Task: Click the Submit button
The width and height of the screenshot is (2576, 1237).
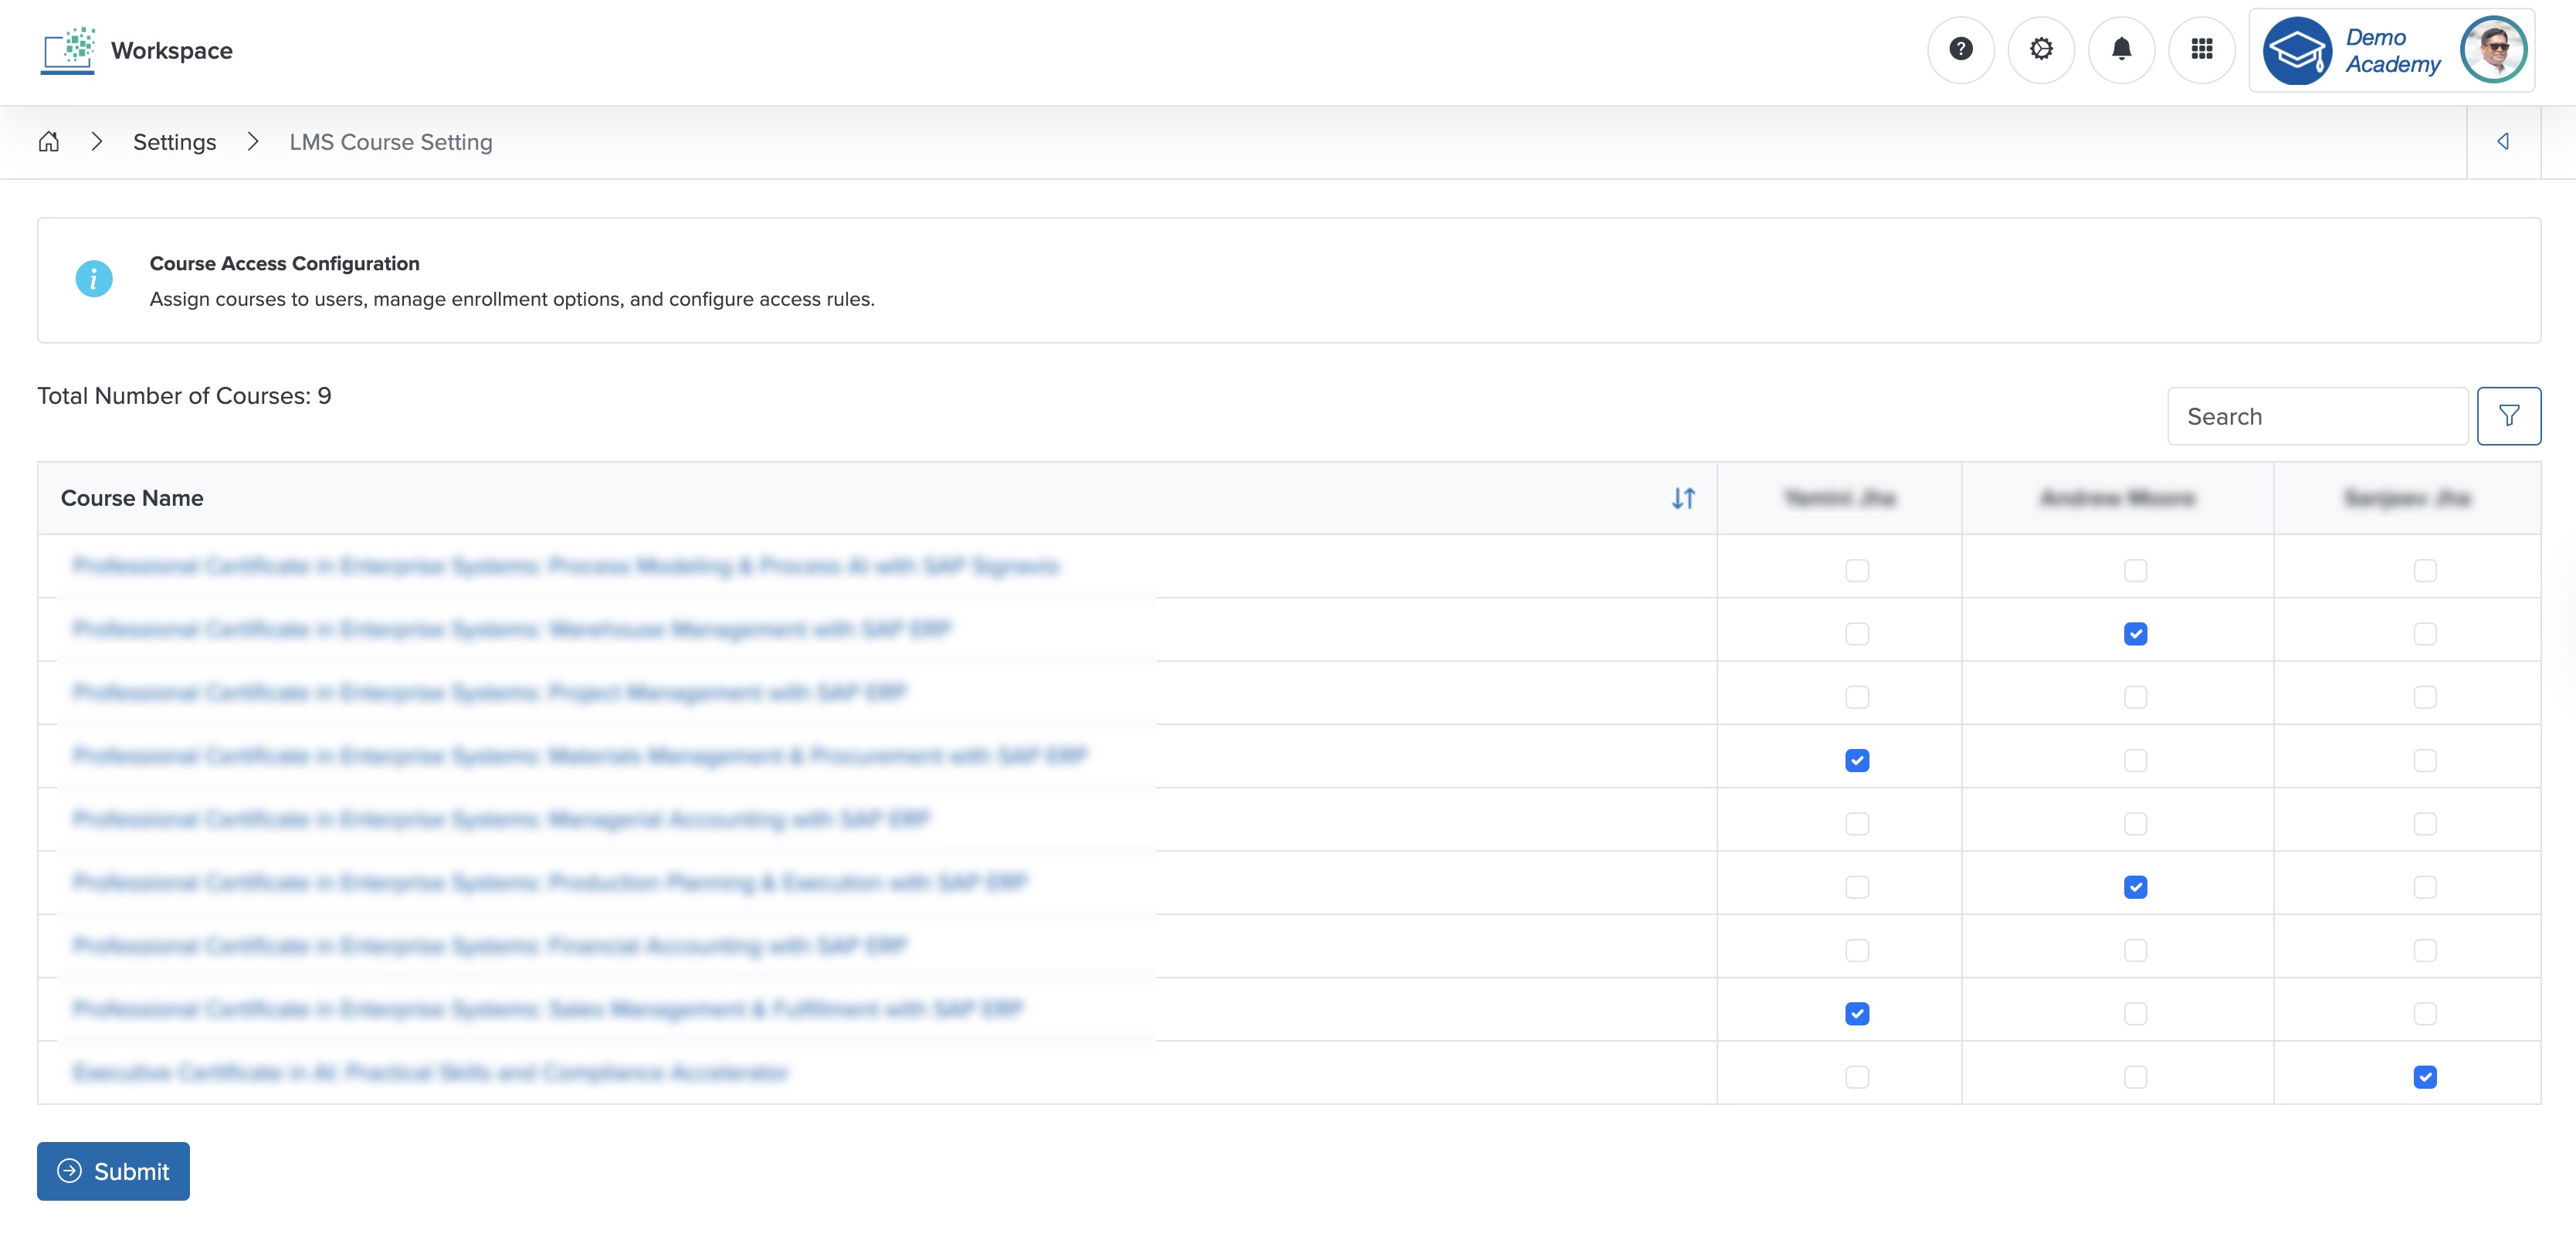Action: point(112,1170)
